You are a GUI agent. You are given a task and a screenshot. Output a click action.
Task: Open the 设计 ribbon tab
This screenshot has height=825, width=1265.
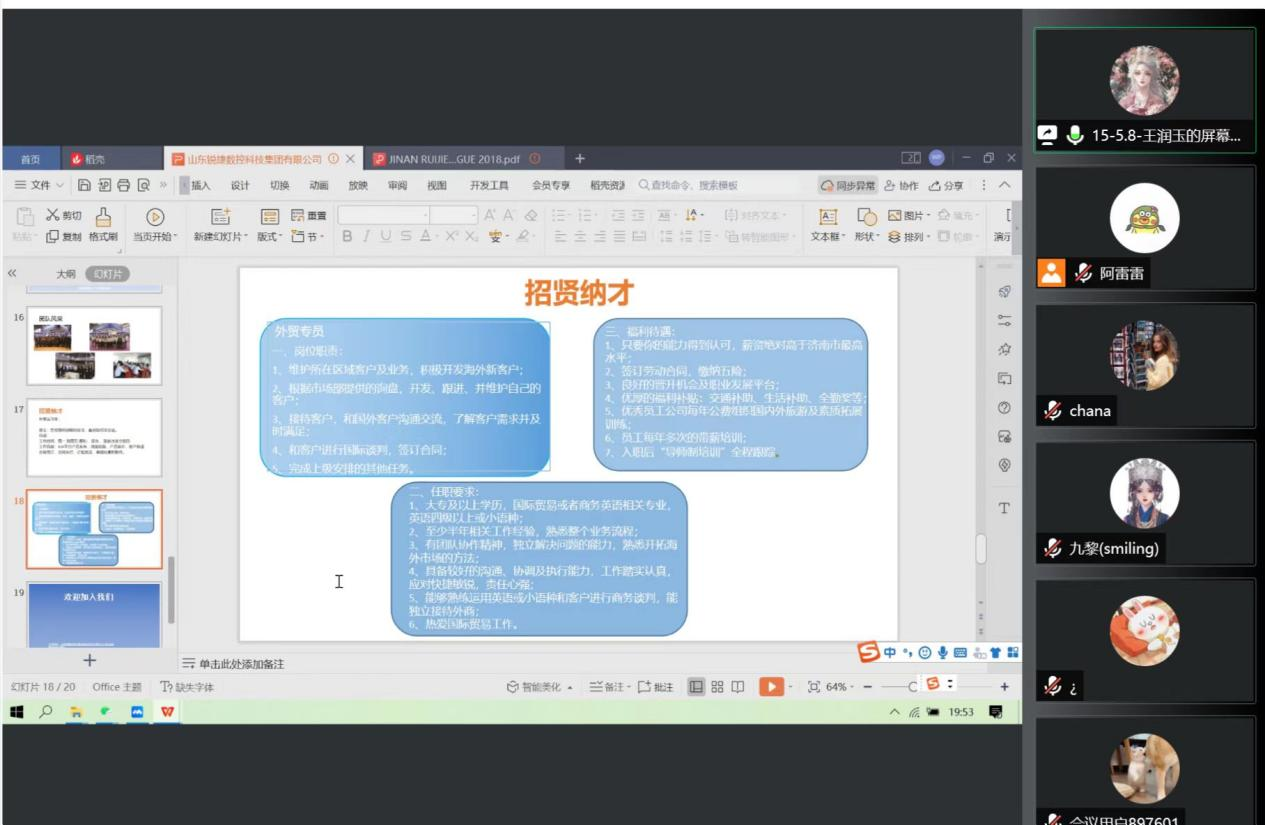(x=240, y=185)
